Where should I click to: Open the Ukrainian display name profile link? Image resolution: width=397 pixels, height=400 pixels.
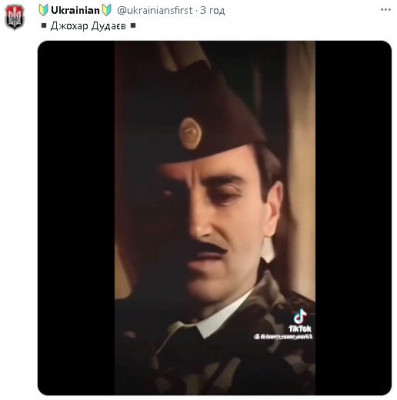(x=75, y=10)
